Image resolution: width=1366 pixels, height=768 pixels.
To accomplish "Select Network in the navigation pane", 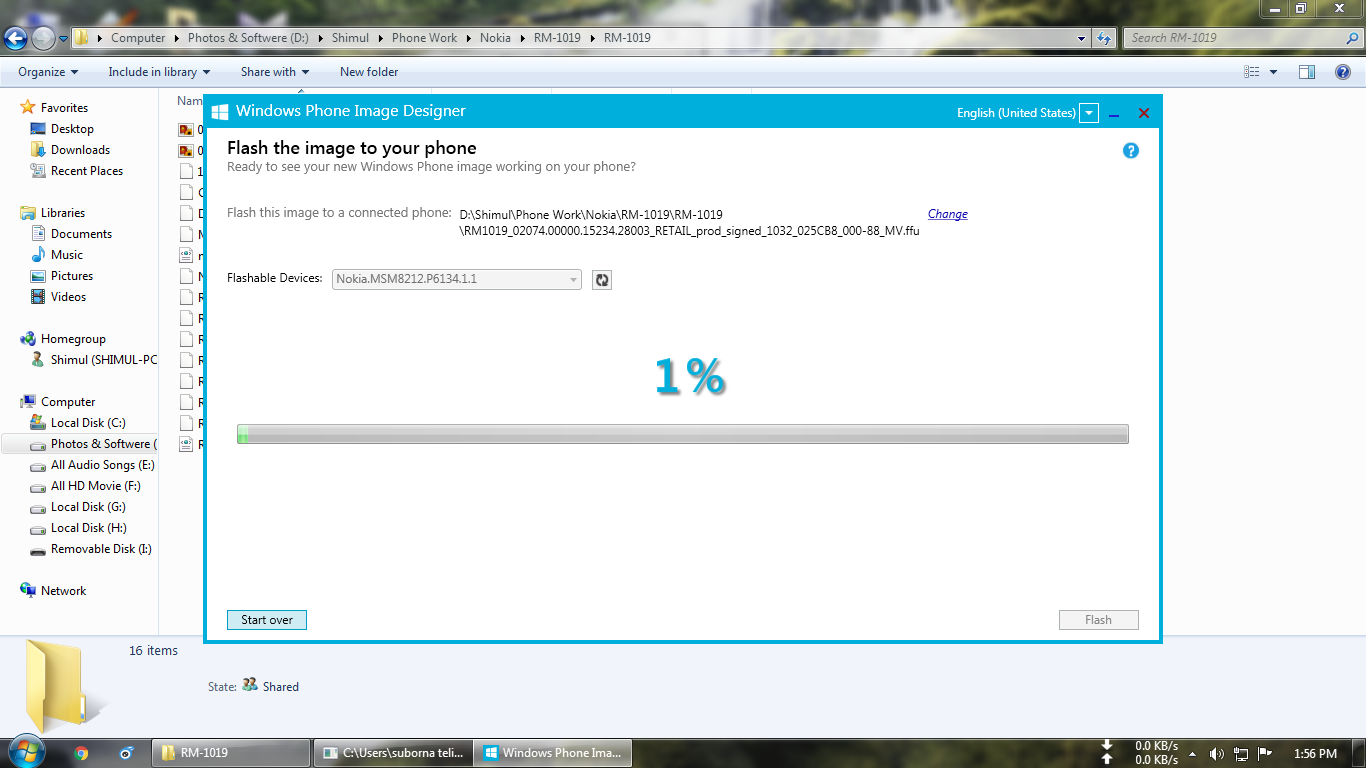I will click(63, 591).
